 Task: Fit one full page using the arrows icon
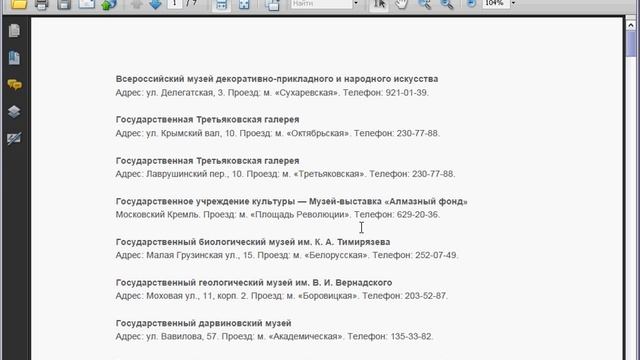click(x=244, y=4)
